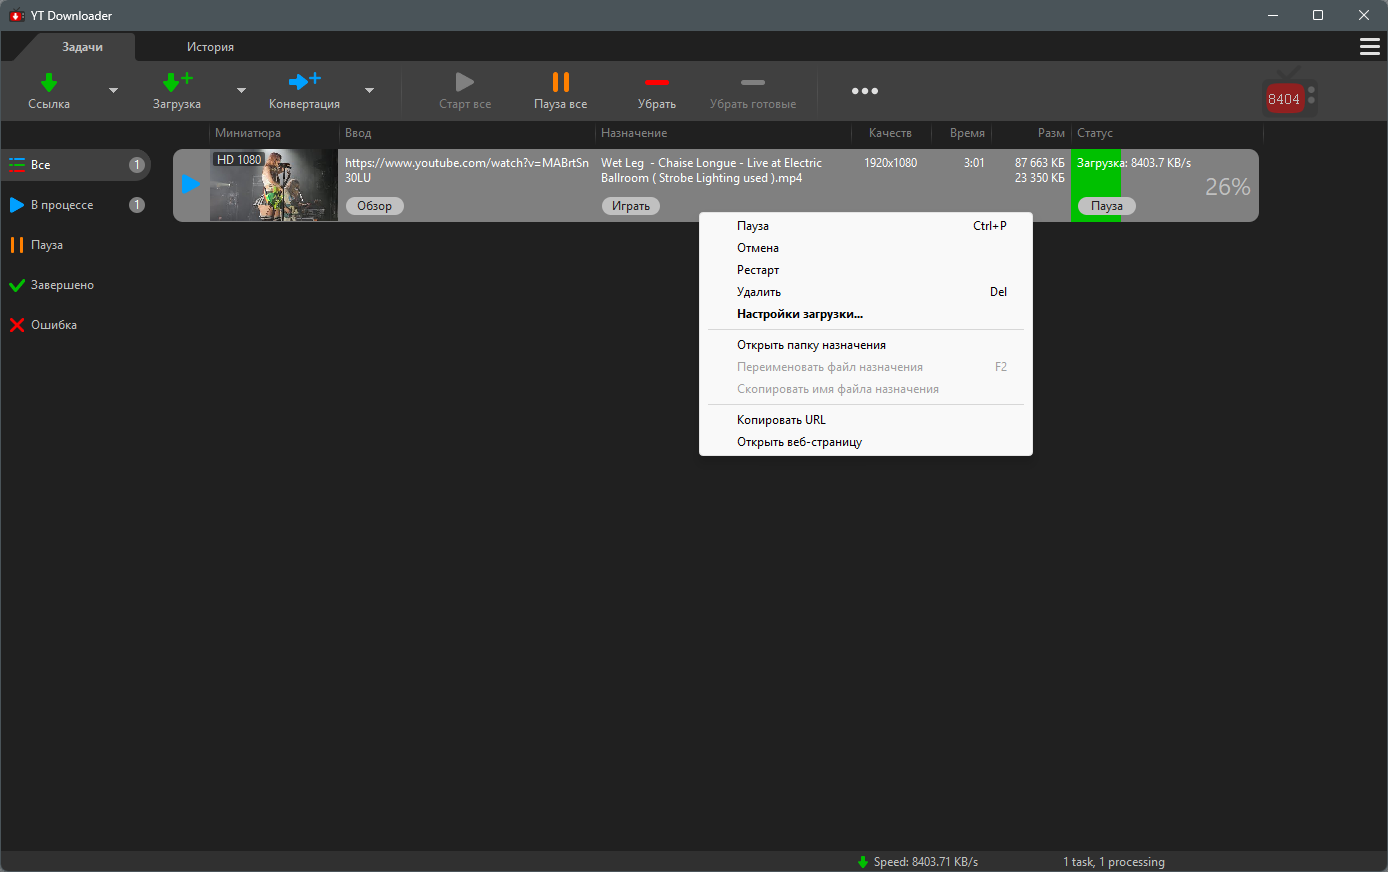The height and width of the screenshot is (872, 1388).
Task: Click the YT Downloader app logo
Action: tap(16, 15)
